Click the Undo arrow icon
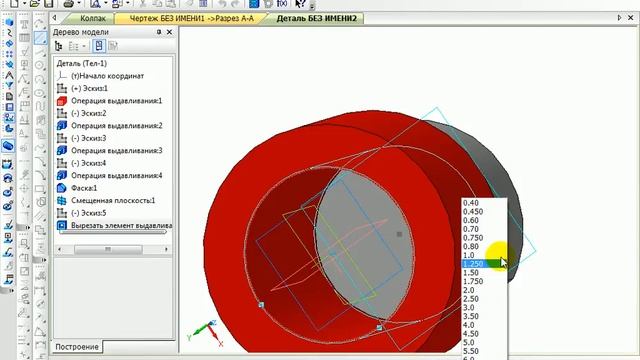The width and height of the screenshot is (640, 360). [x=222, y=4]
